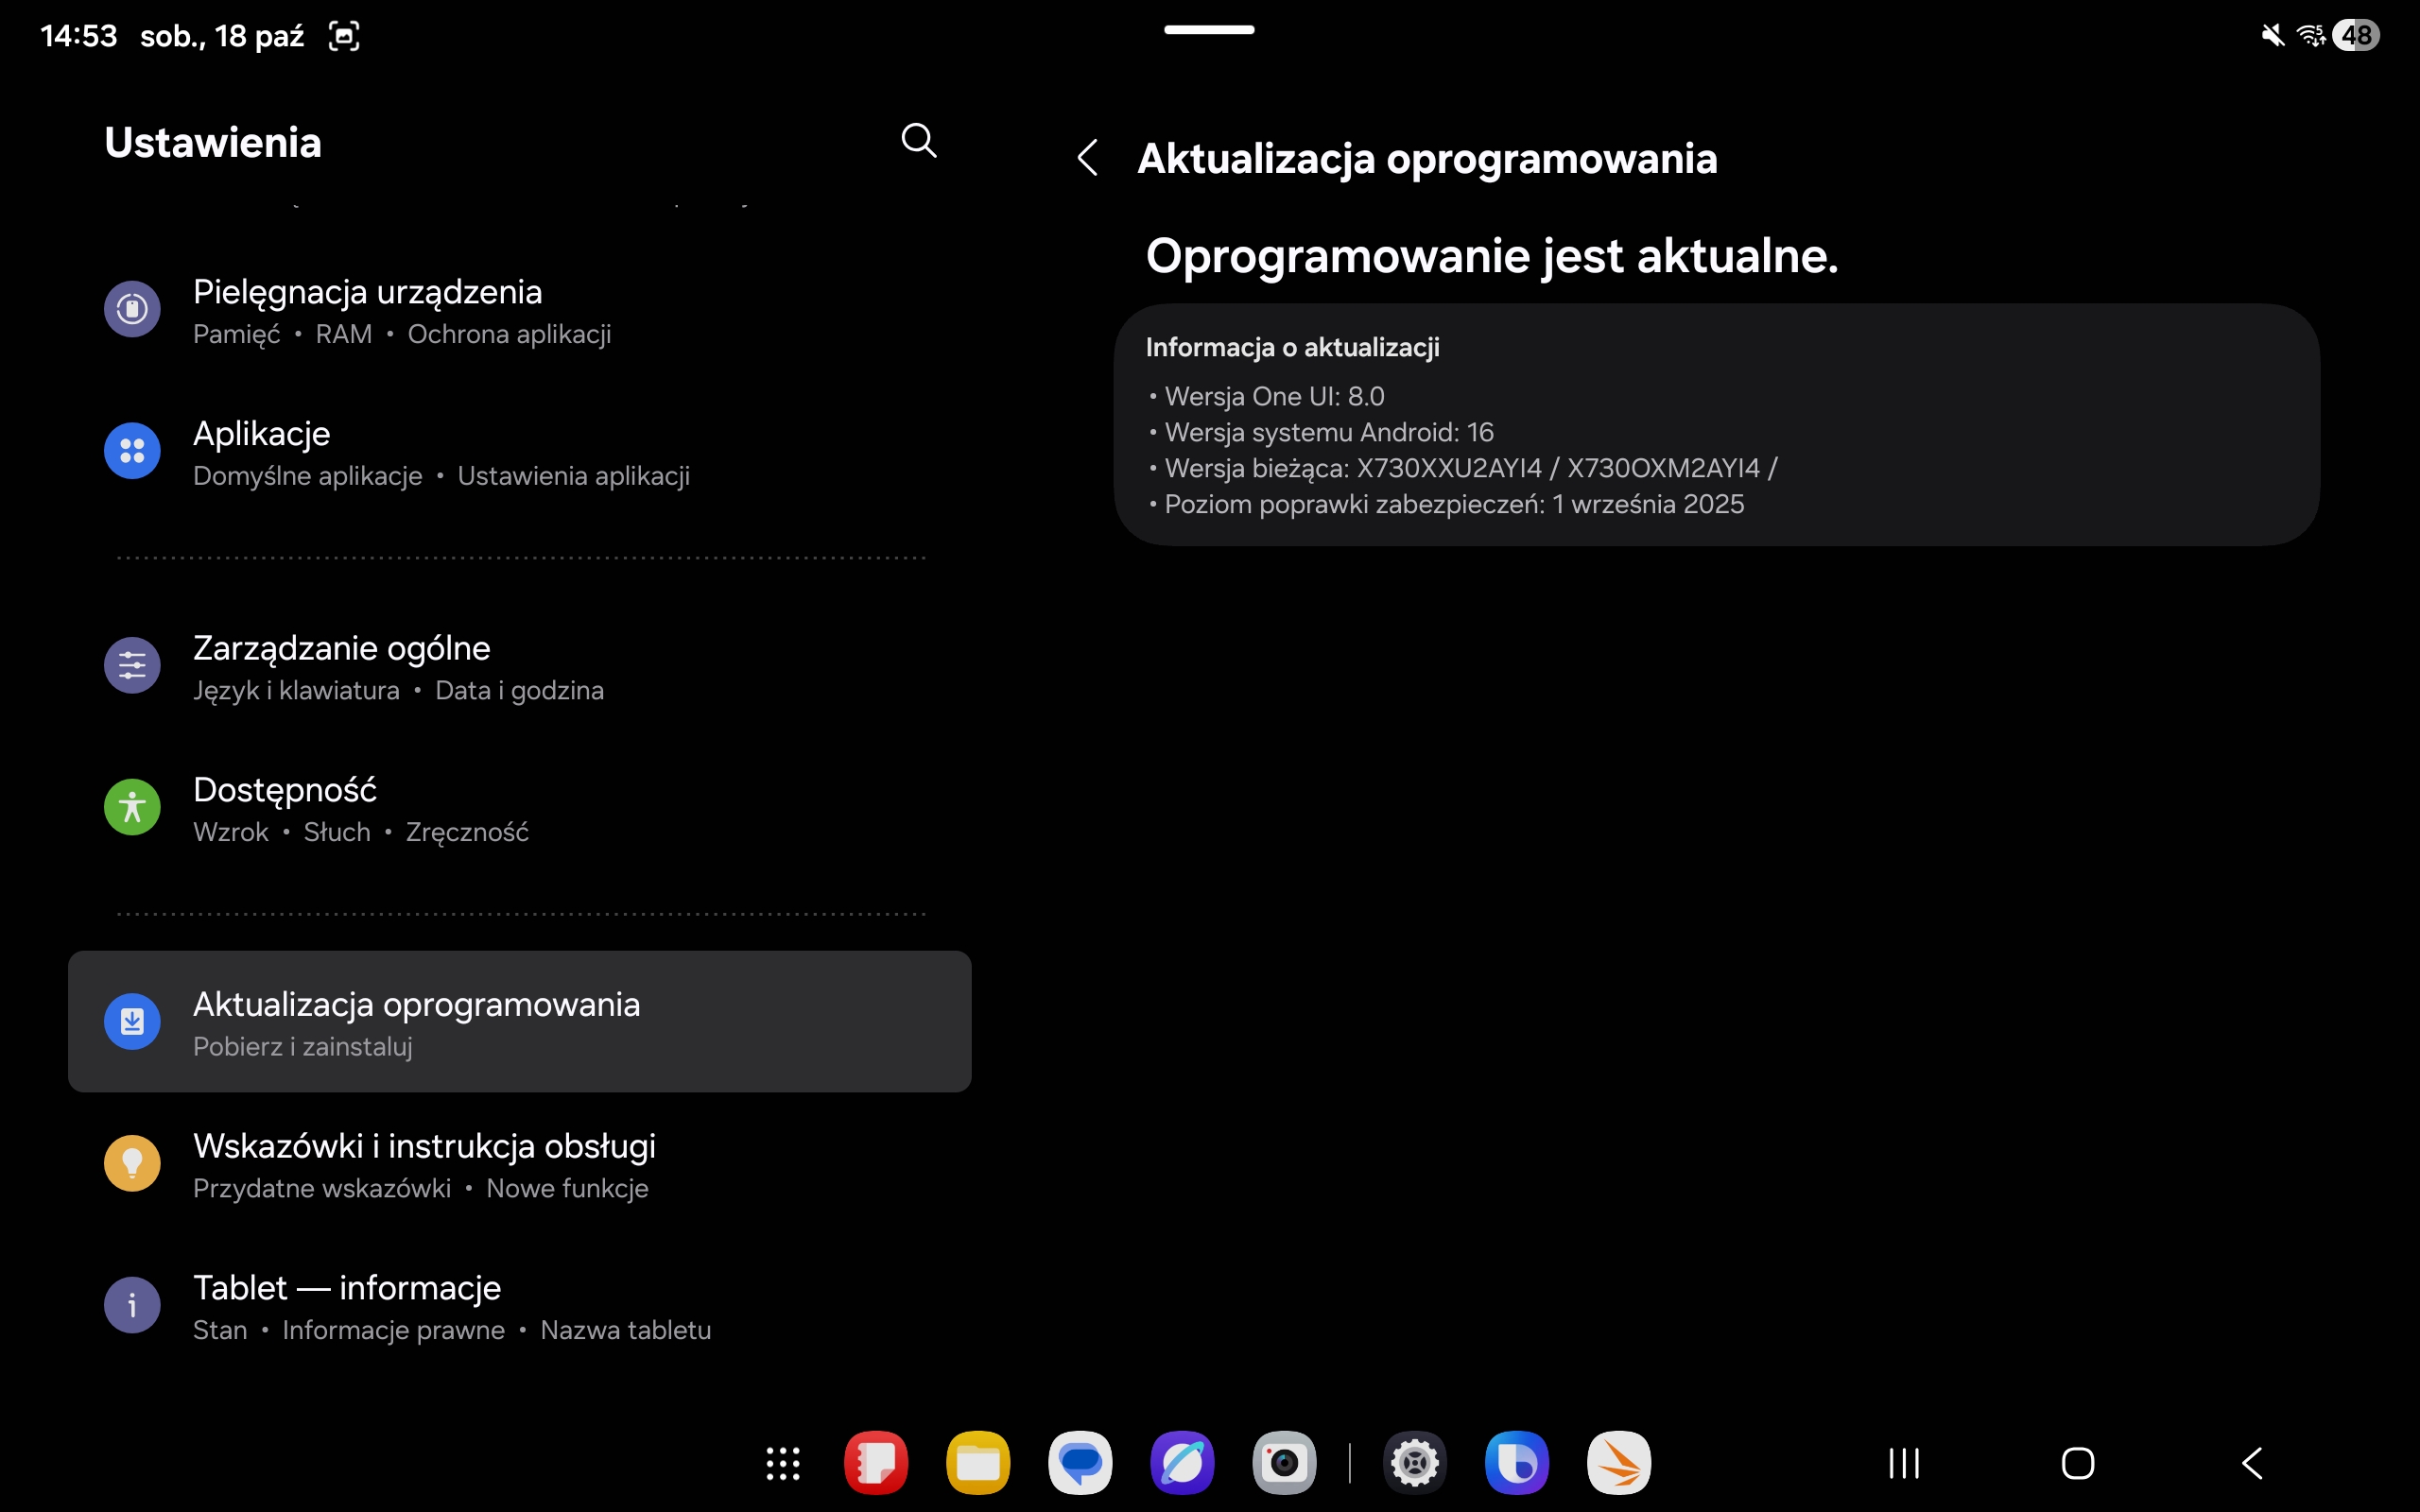Image resolution: width=2420 pixels, height=1512 pixels.
Task: Tap the Informacja o aktualizacji card
Action: coord(1716,425)
